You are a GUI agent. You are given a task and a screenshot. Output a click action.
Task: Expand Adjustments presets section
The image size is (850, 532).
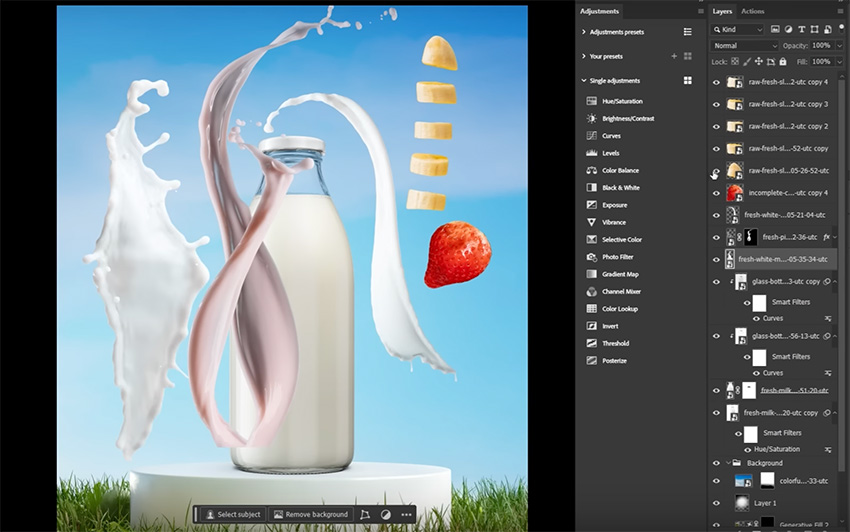click(x=583, y=32)
